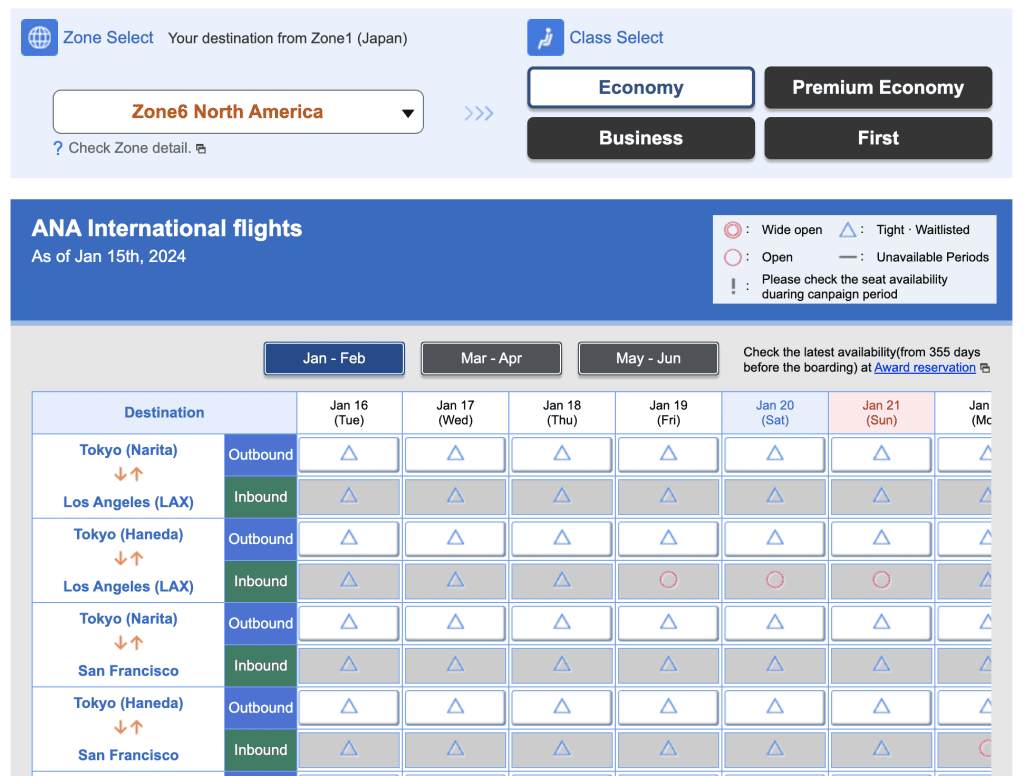Click Tokyo (Narita) text above Los Angeles (LAX)
The width and height of the screenshot is (1024, 776).
(x=129, y=450)
